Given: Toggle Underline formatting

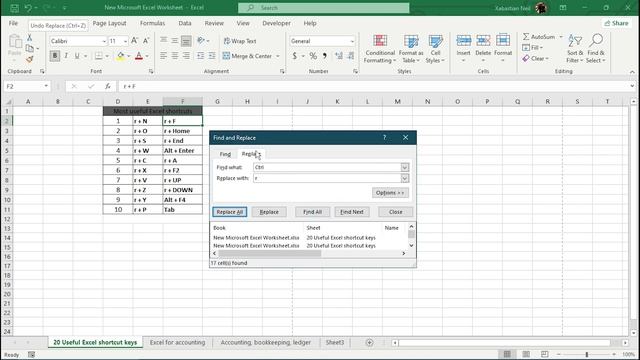Looking at the screenshot, I should pos(77,56).
